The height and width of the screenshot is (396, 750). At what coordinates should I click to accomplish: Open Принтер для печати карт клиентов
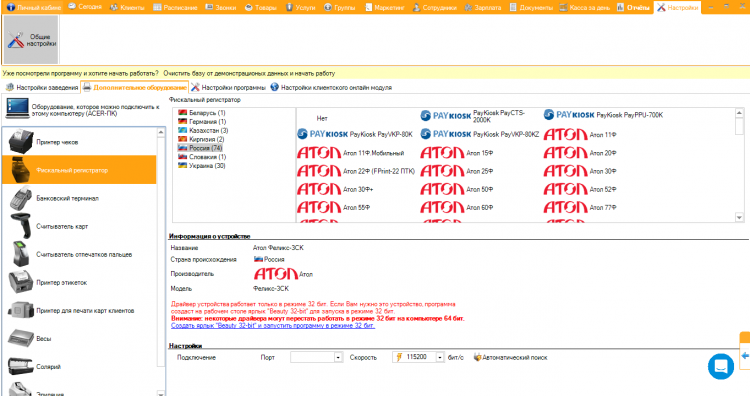(x=79, y=310)
